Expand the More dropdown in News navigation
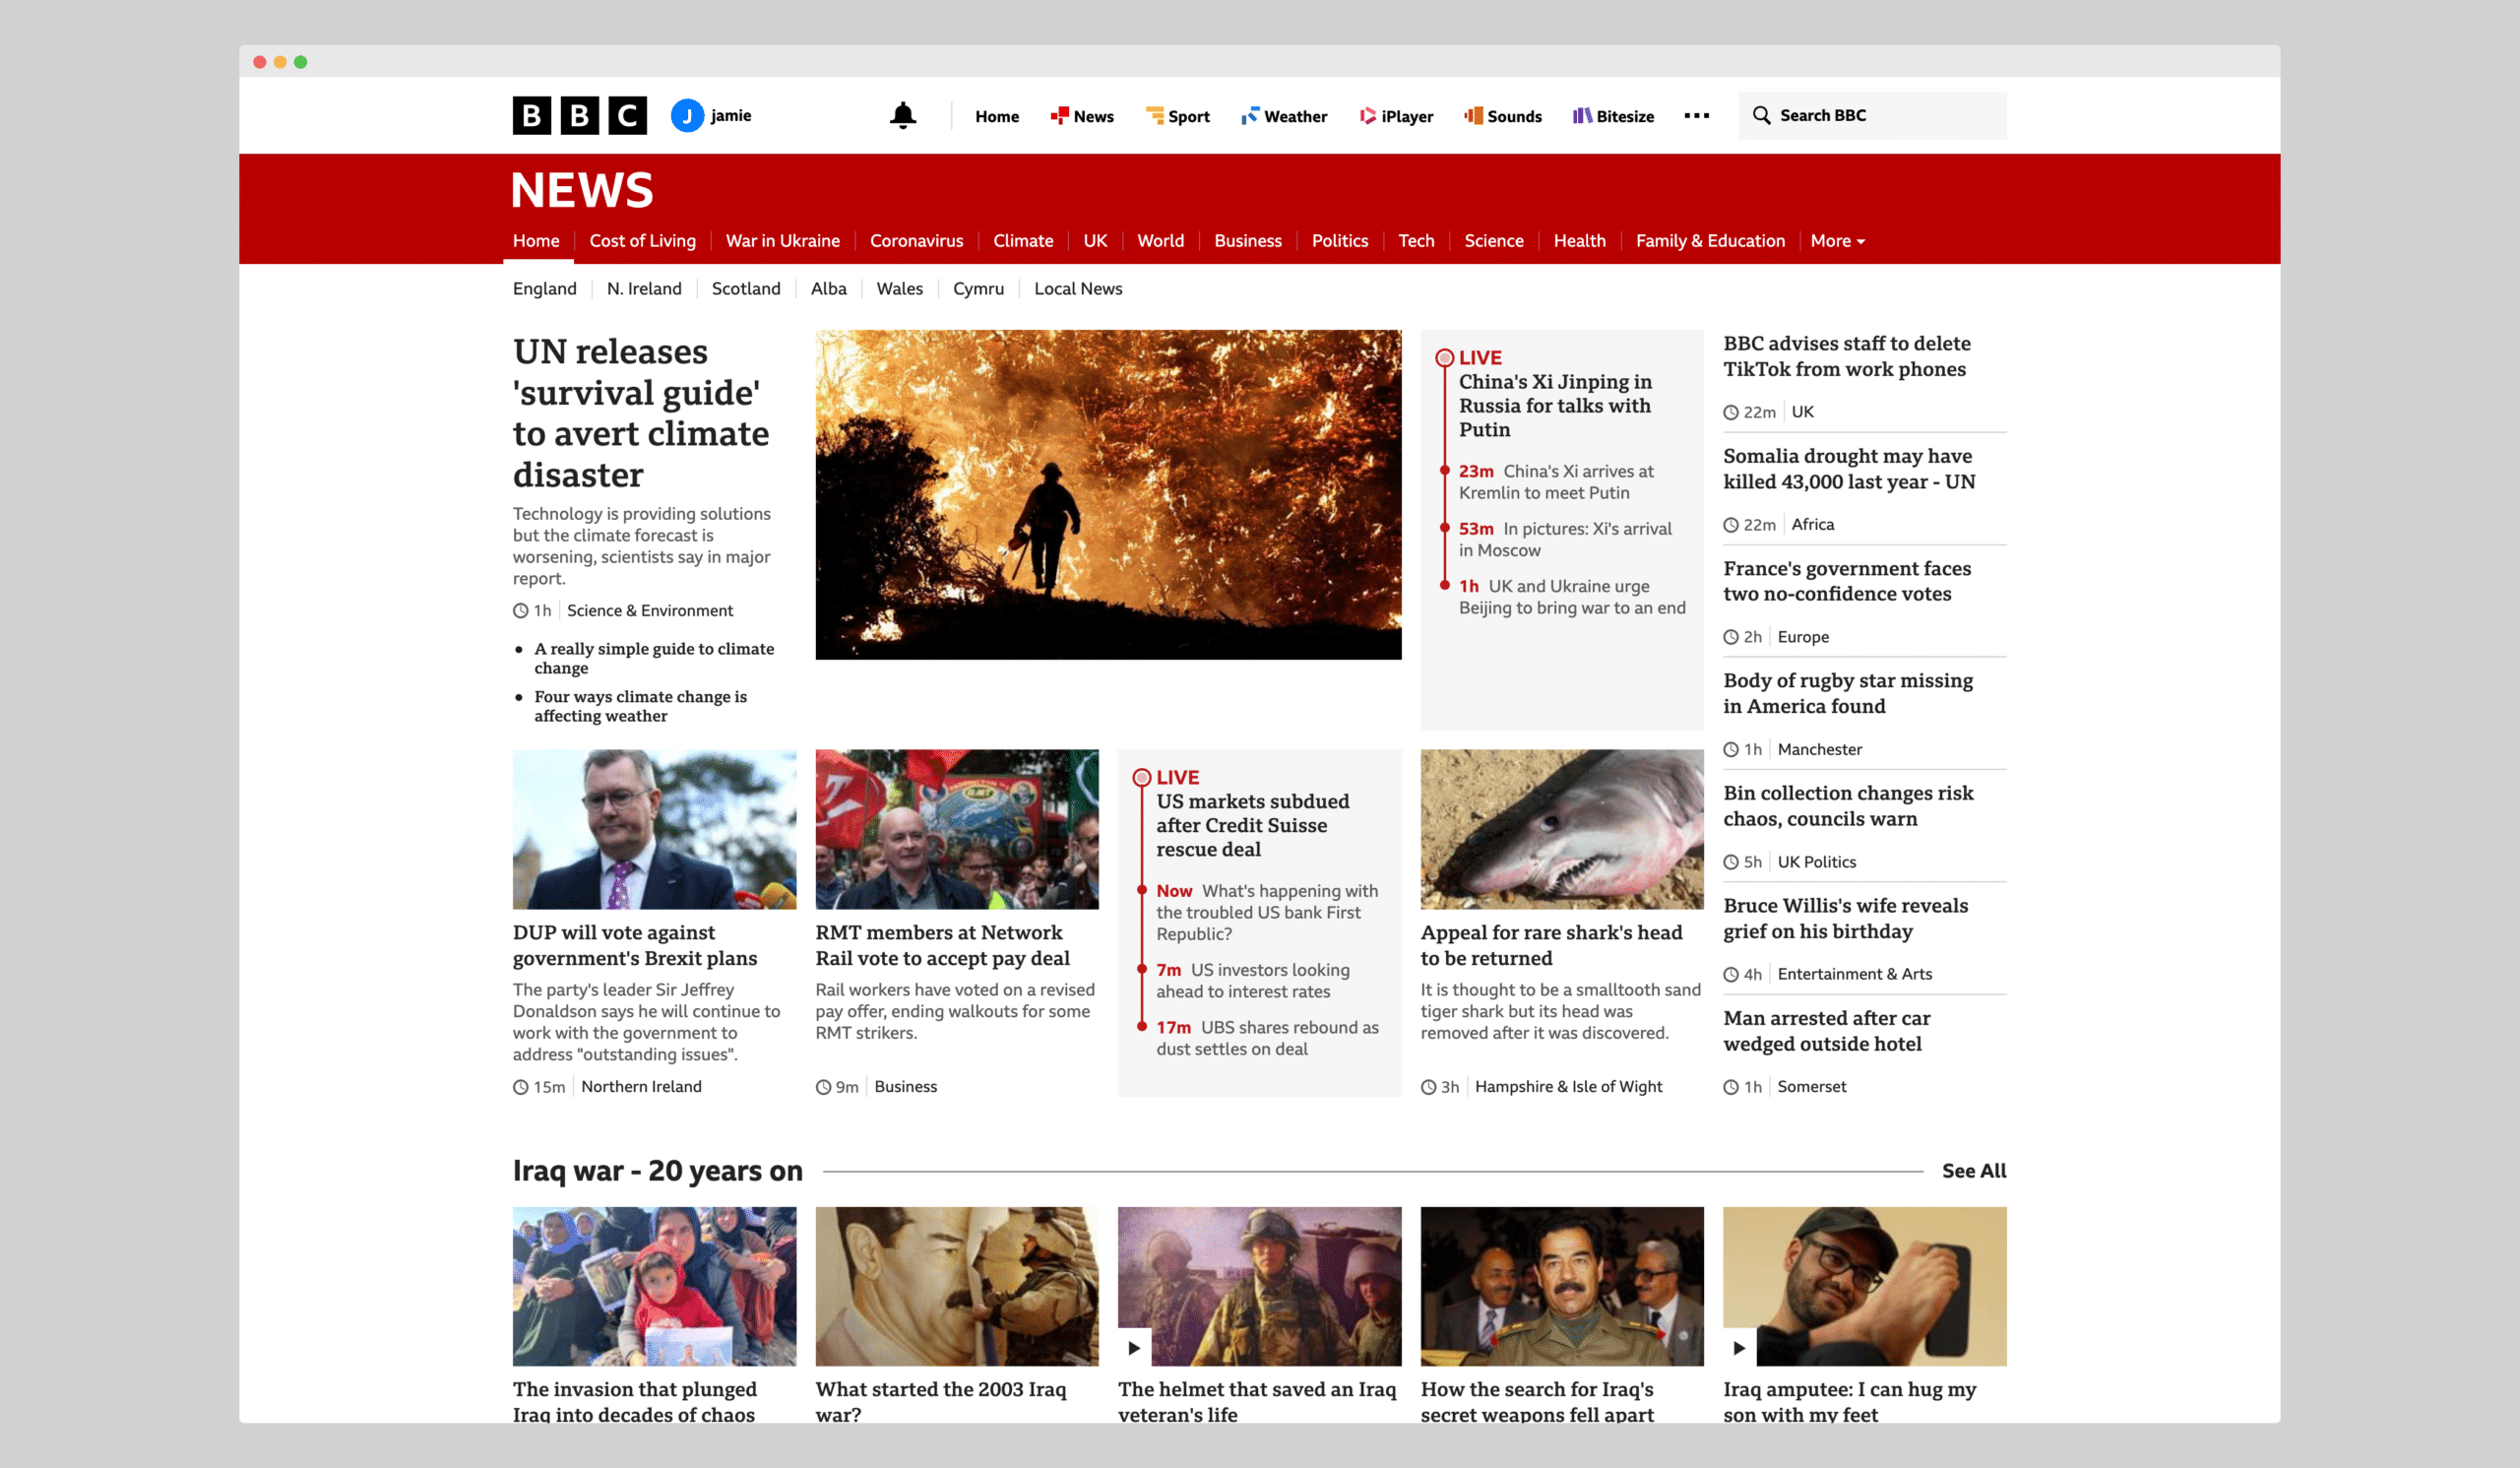 1837,241
